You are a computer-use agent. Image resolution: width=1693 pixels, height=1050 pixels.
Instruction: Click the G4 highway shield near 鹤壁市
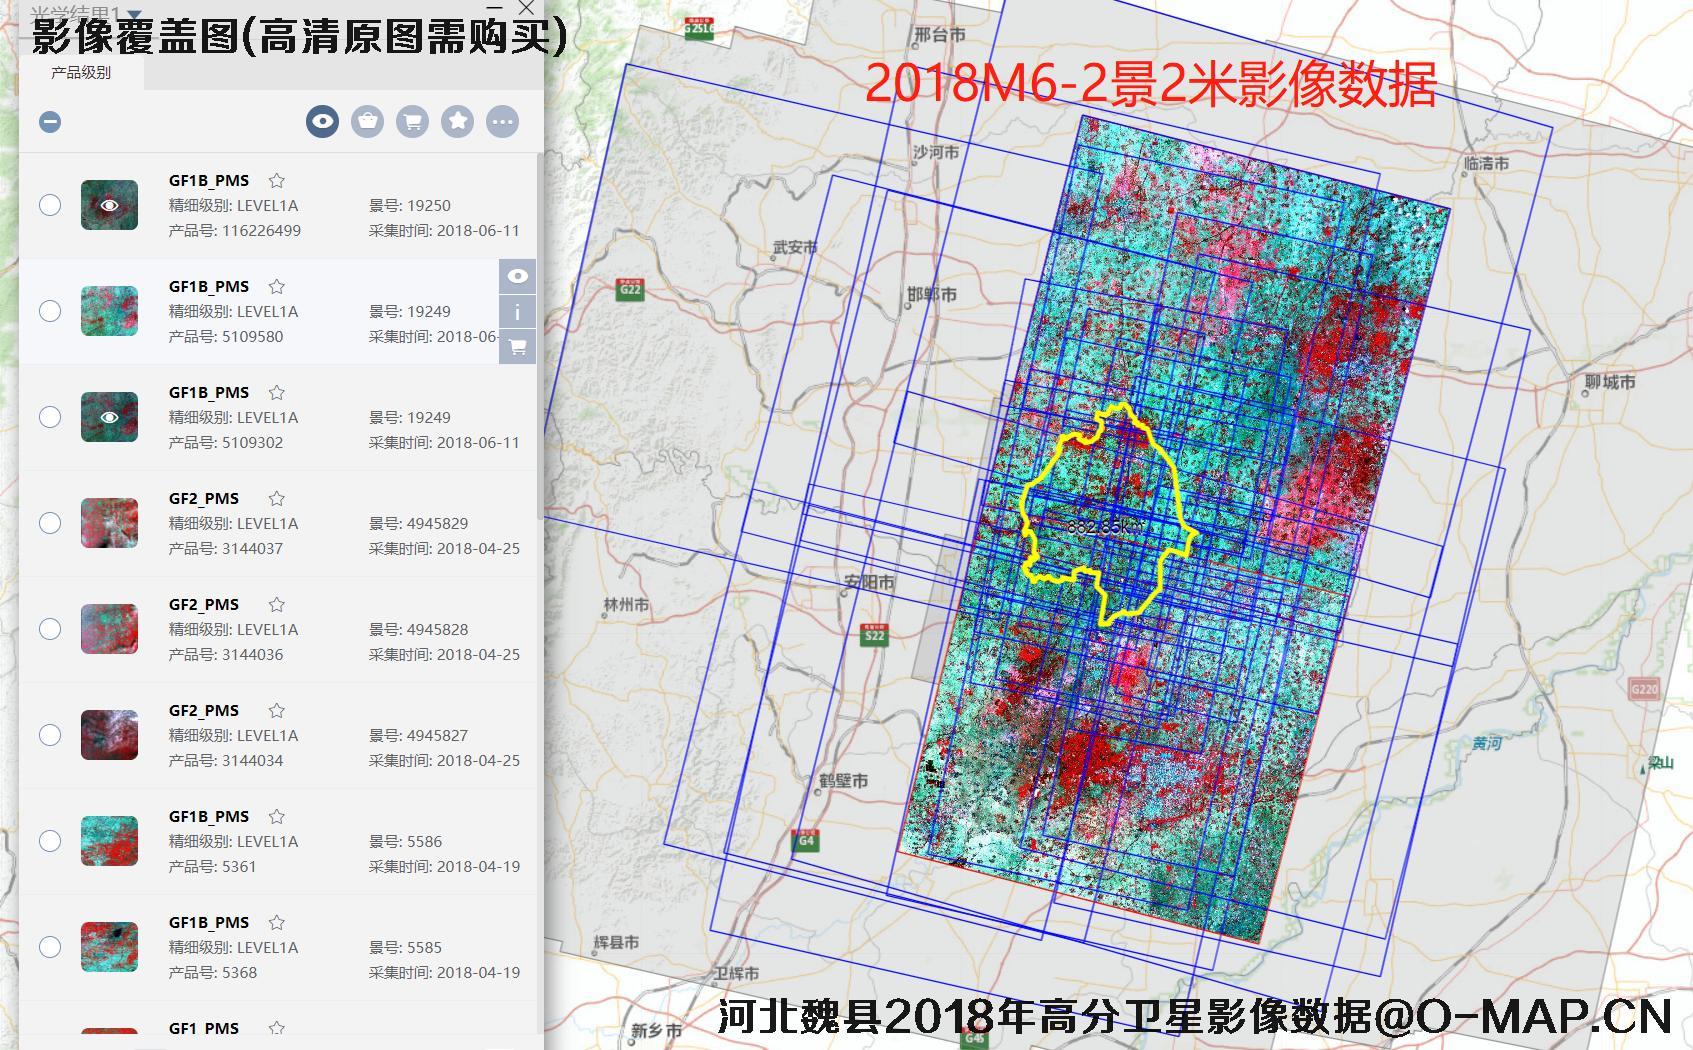pyautogui.click(x=806, y=840)
